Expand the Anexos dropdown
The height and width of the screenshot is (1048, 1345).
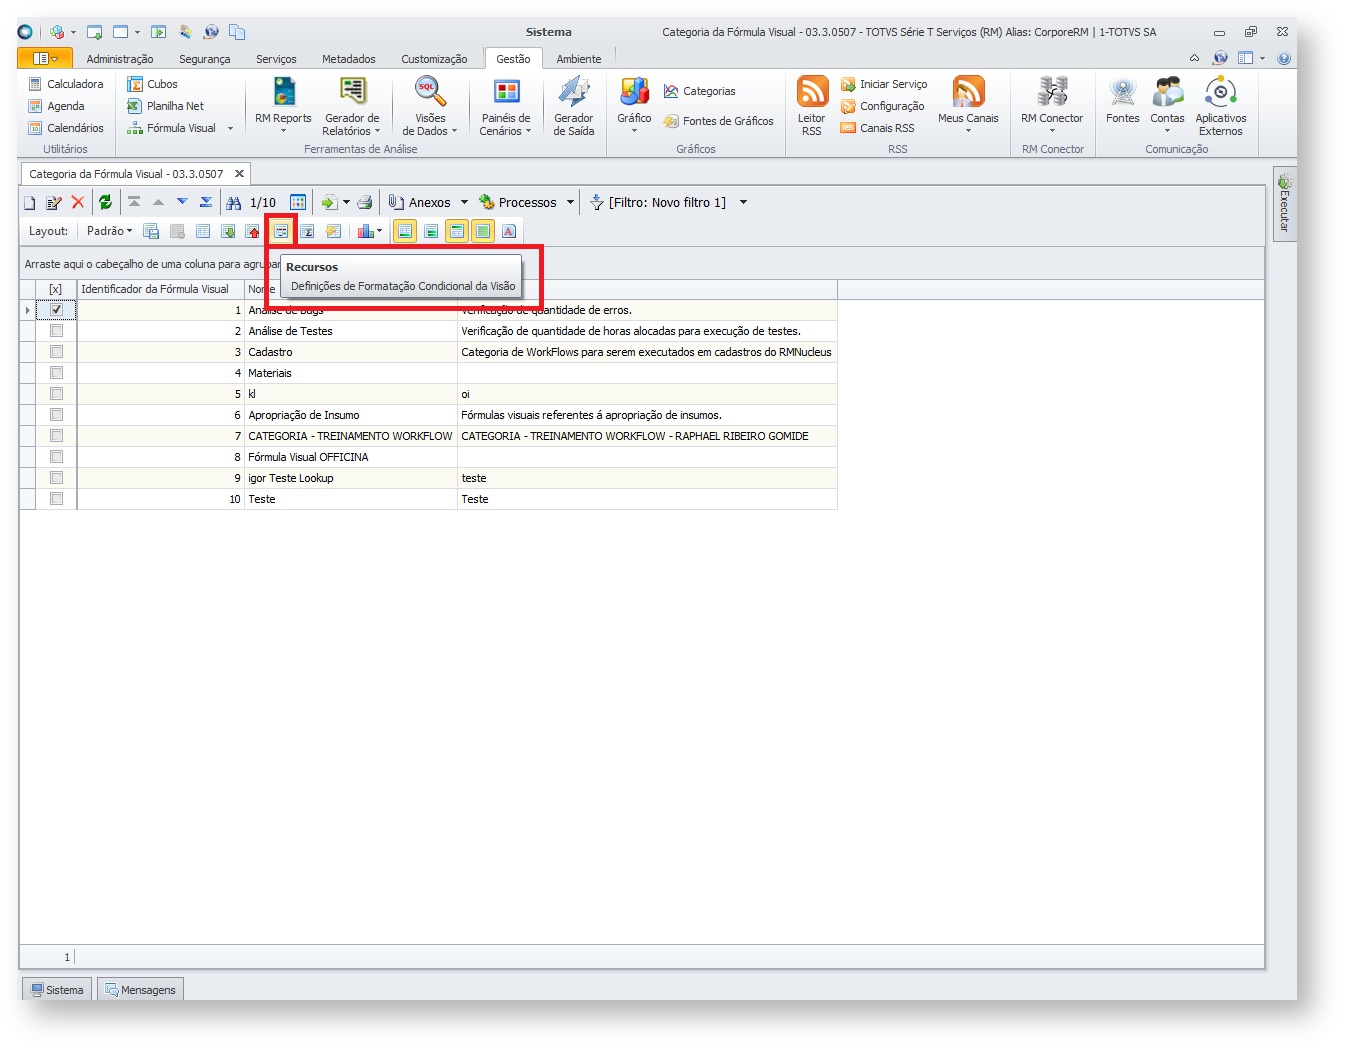pos(464,203)
